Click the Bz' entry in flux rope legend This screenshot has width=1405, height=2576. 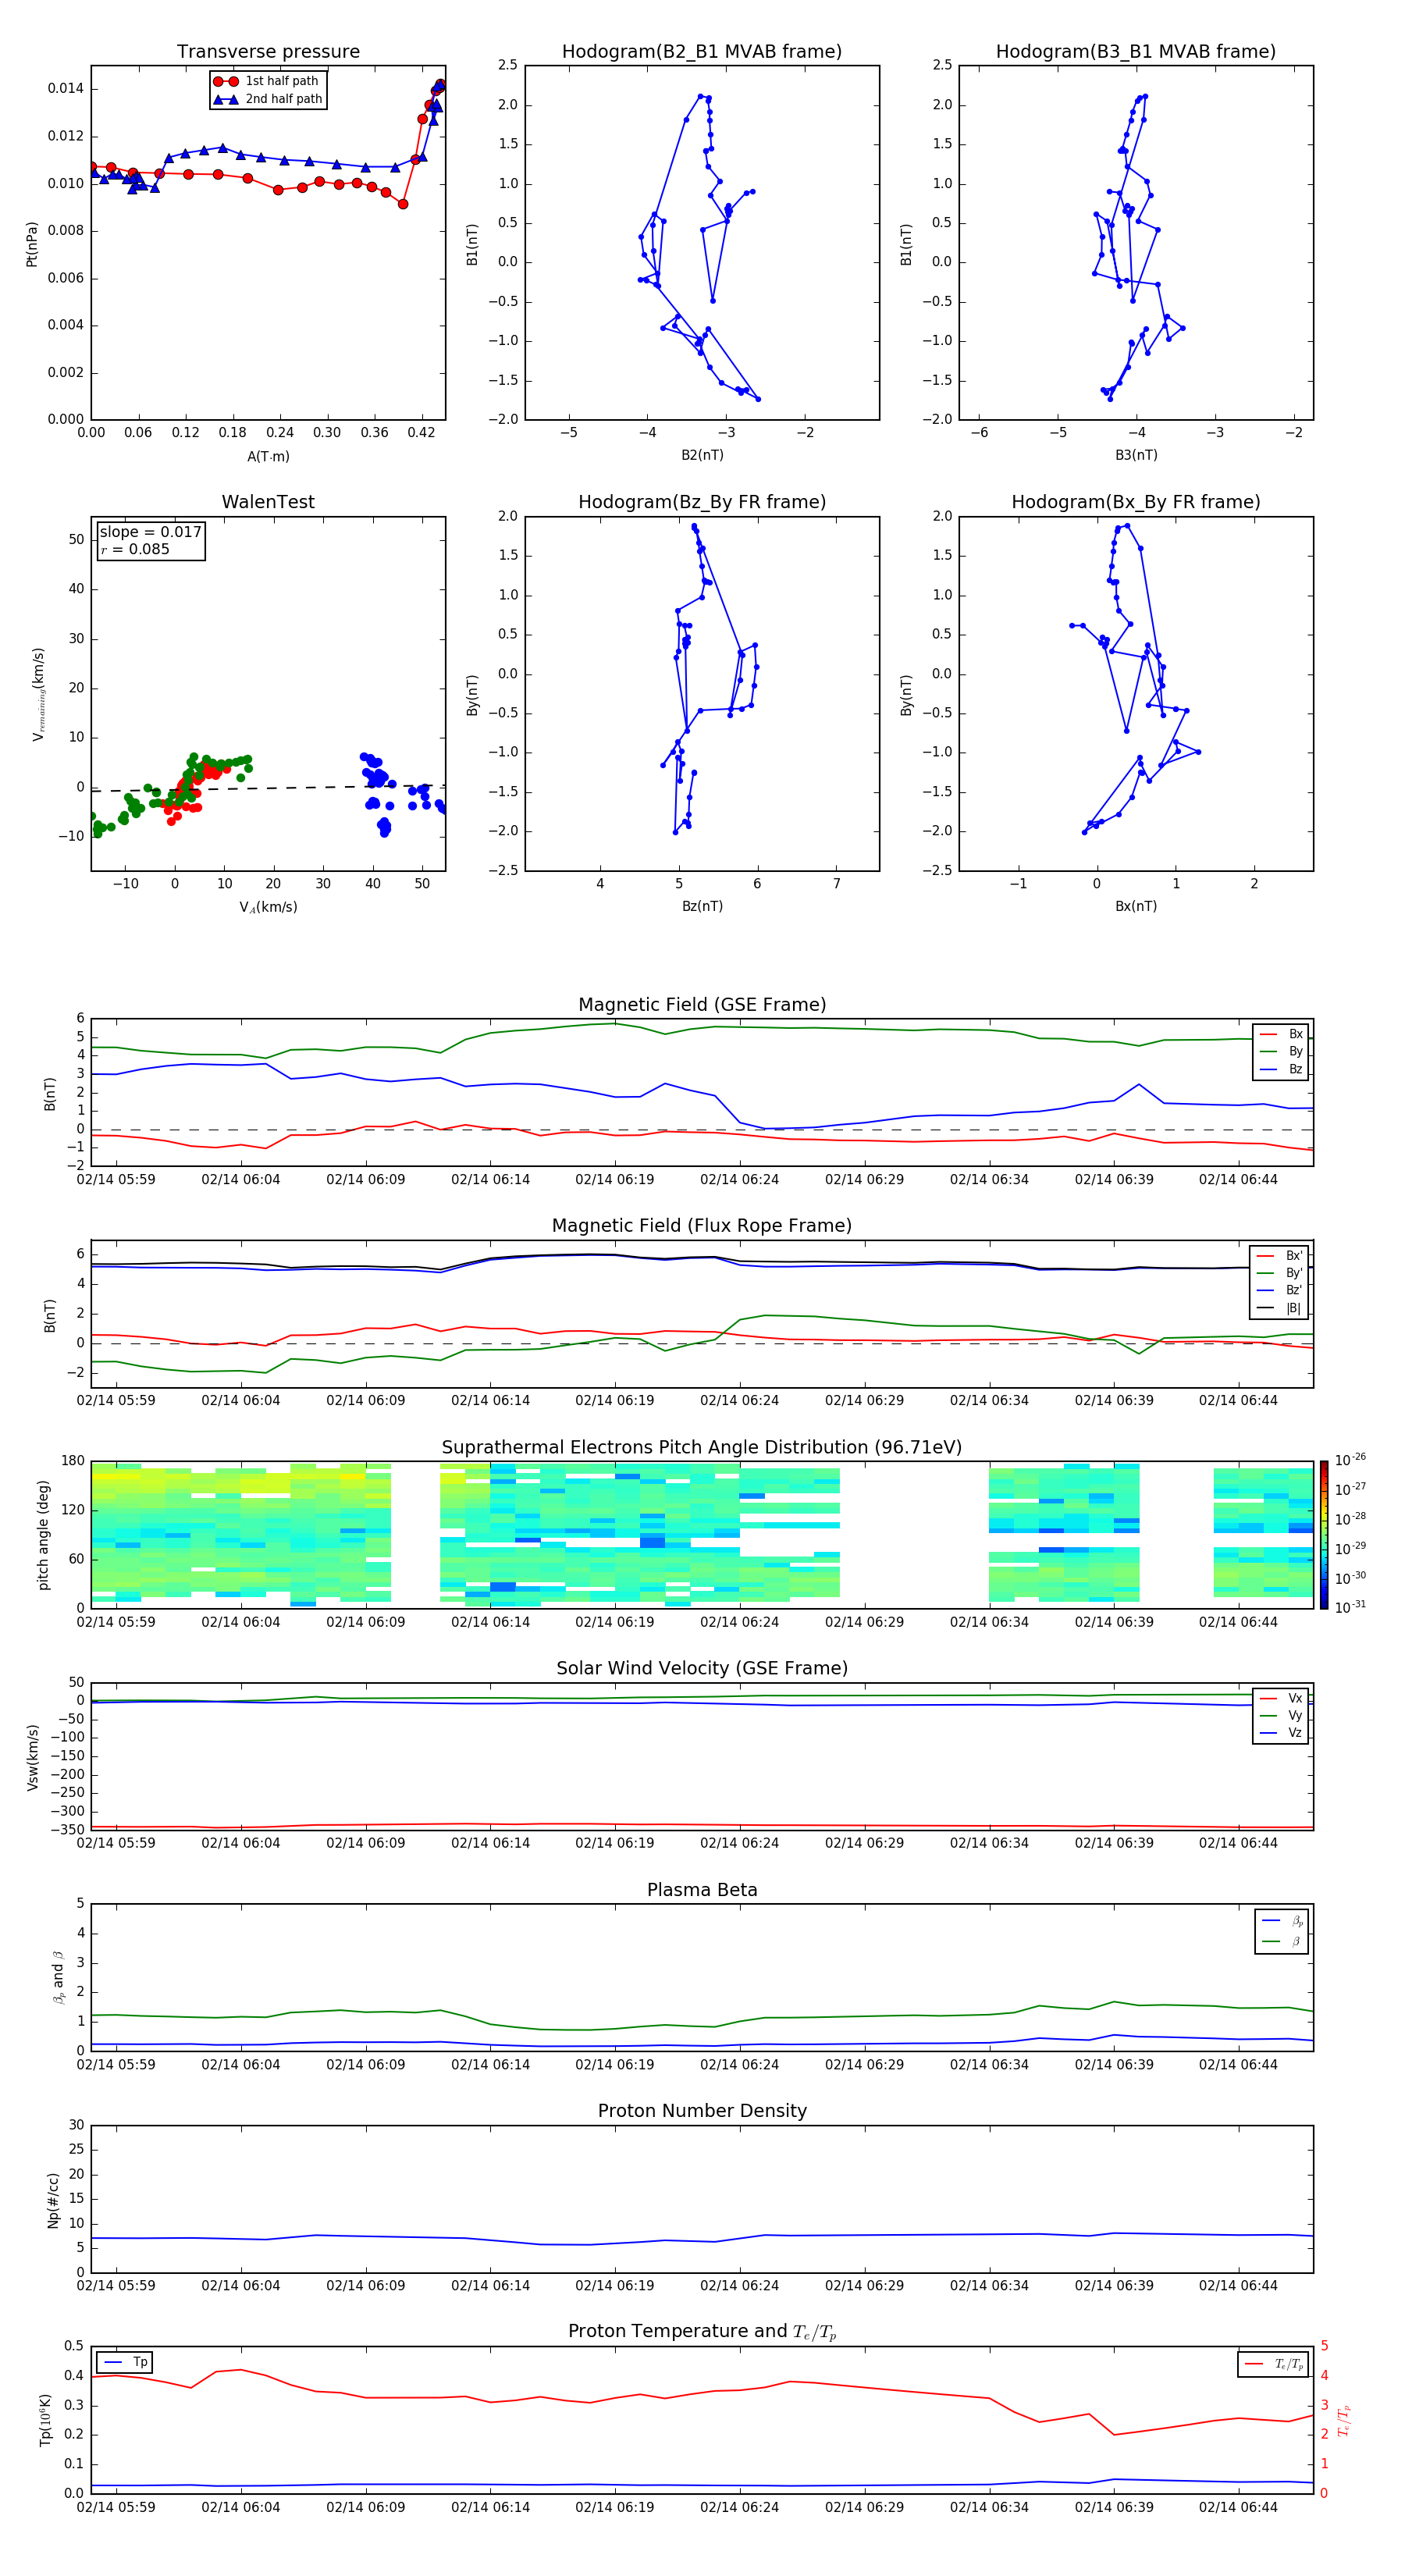tap(1280, 1290)
